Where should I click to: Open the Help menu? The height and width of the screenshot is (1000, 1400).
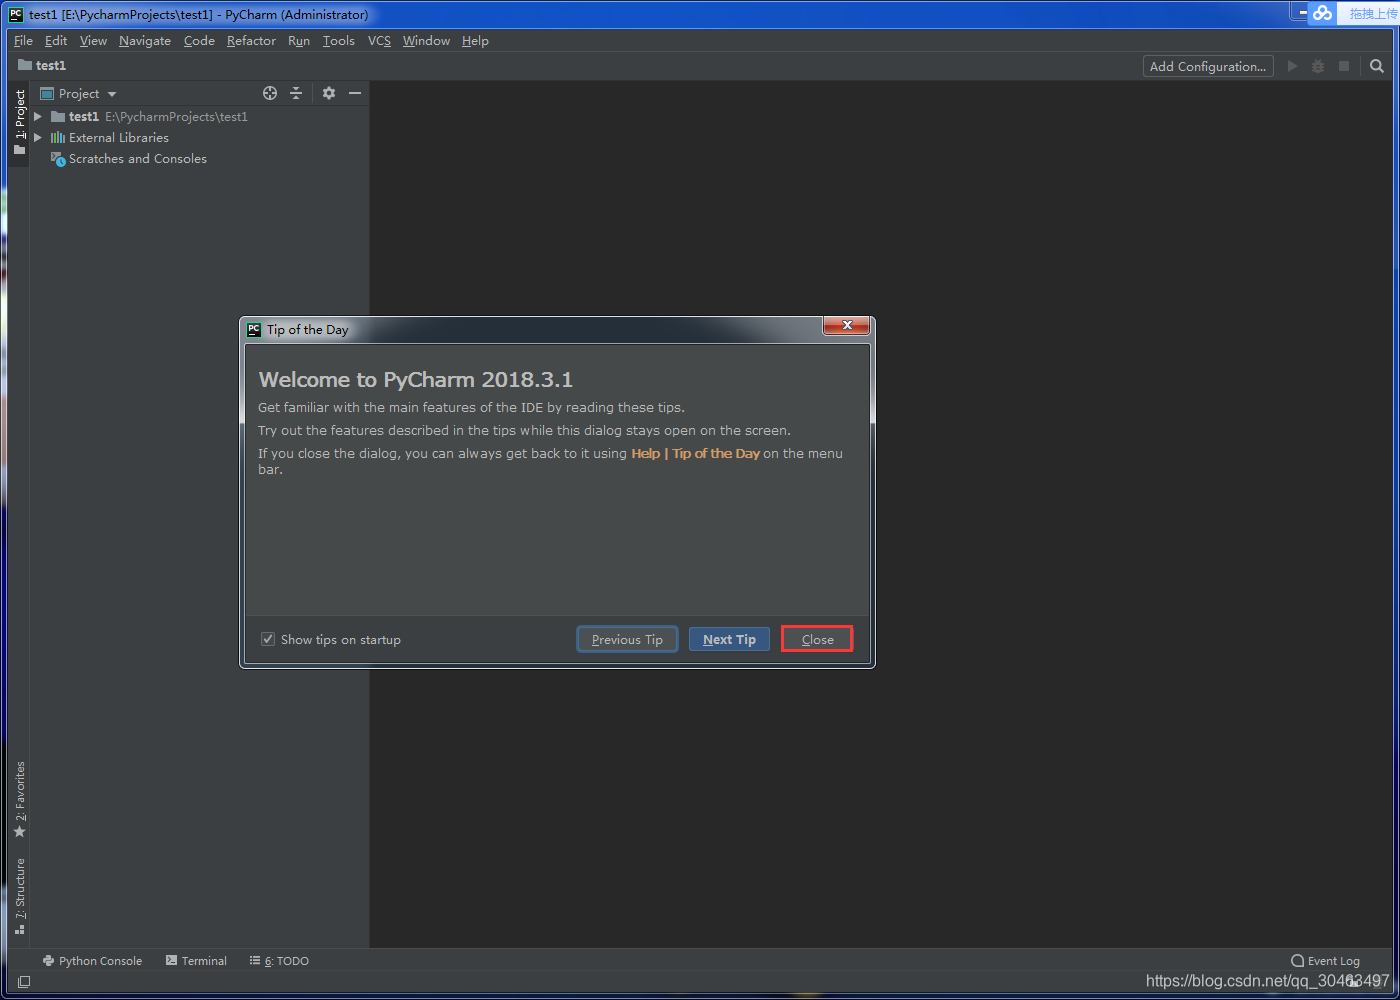pyautogui.click(x=475, y=41)
